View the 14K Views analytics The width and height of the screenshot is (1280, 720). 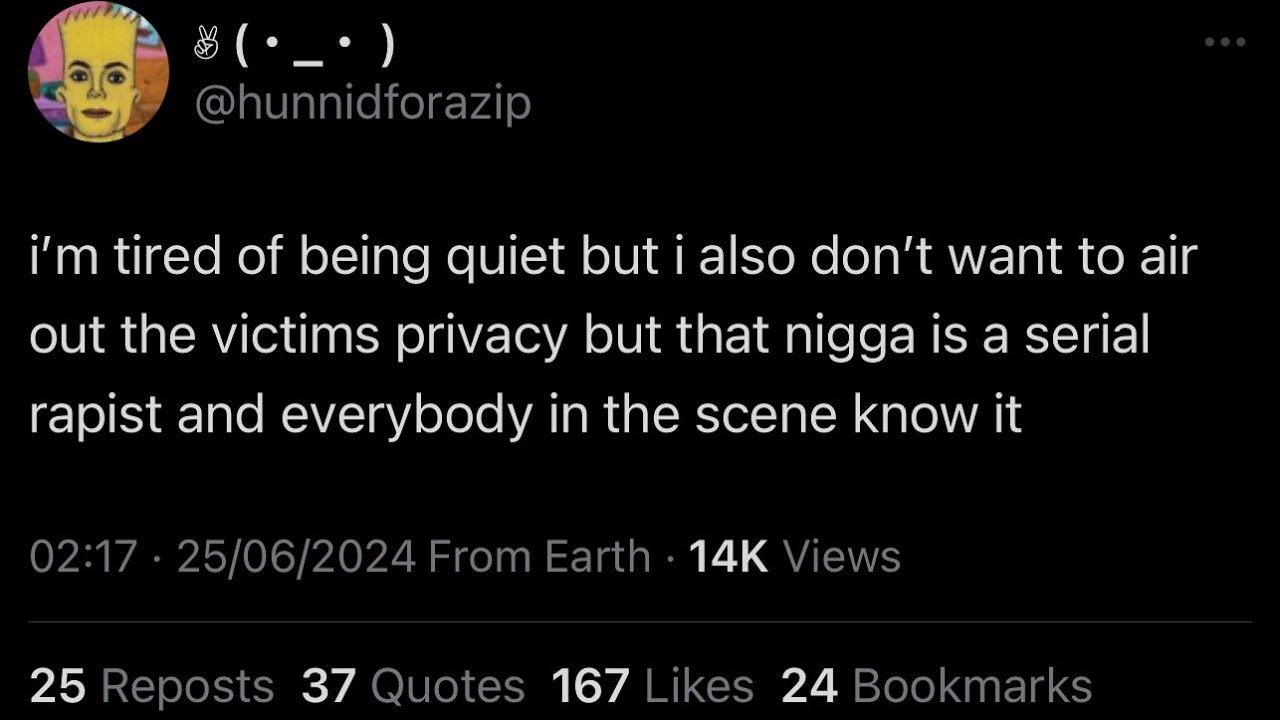point(795,556)
